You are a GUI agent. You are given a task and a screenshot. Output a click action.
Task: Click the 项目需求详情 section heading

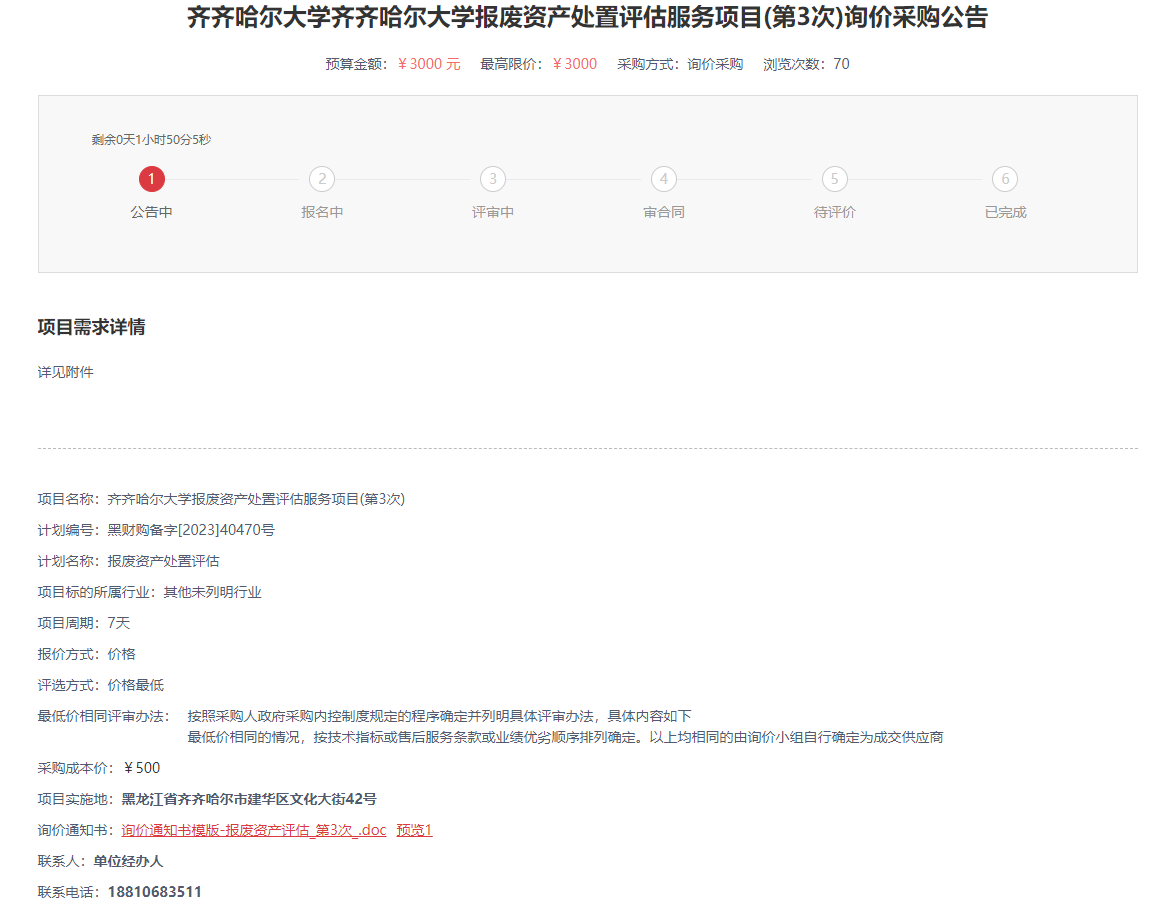point(91,327)
